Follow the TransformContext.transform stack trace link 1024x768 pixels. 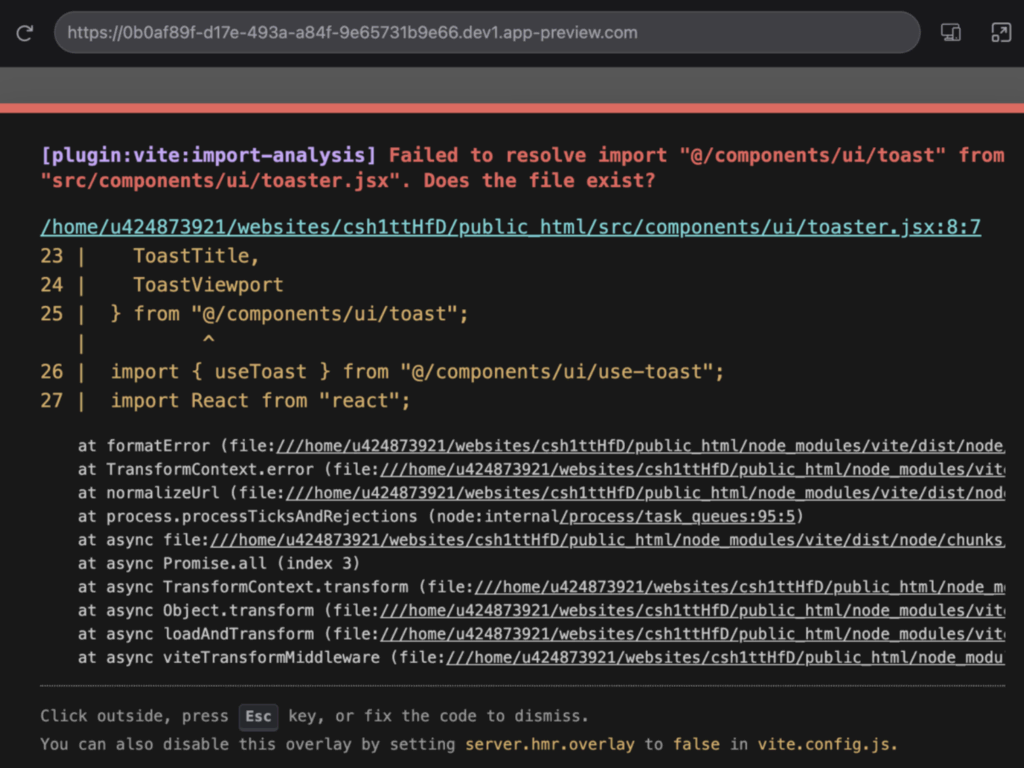(x=740, y=587)
